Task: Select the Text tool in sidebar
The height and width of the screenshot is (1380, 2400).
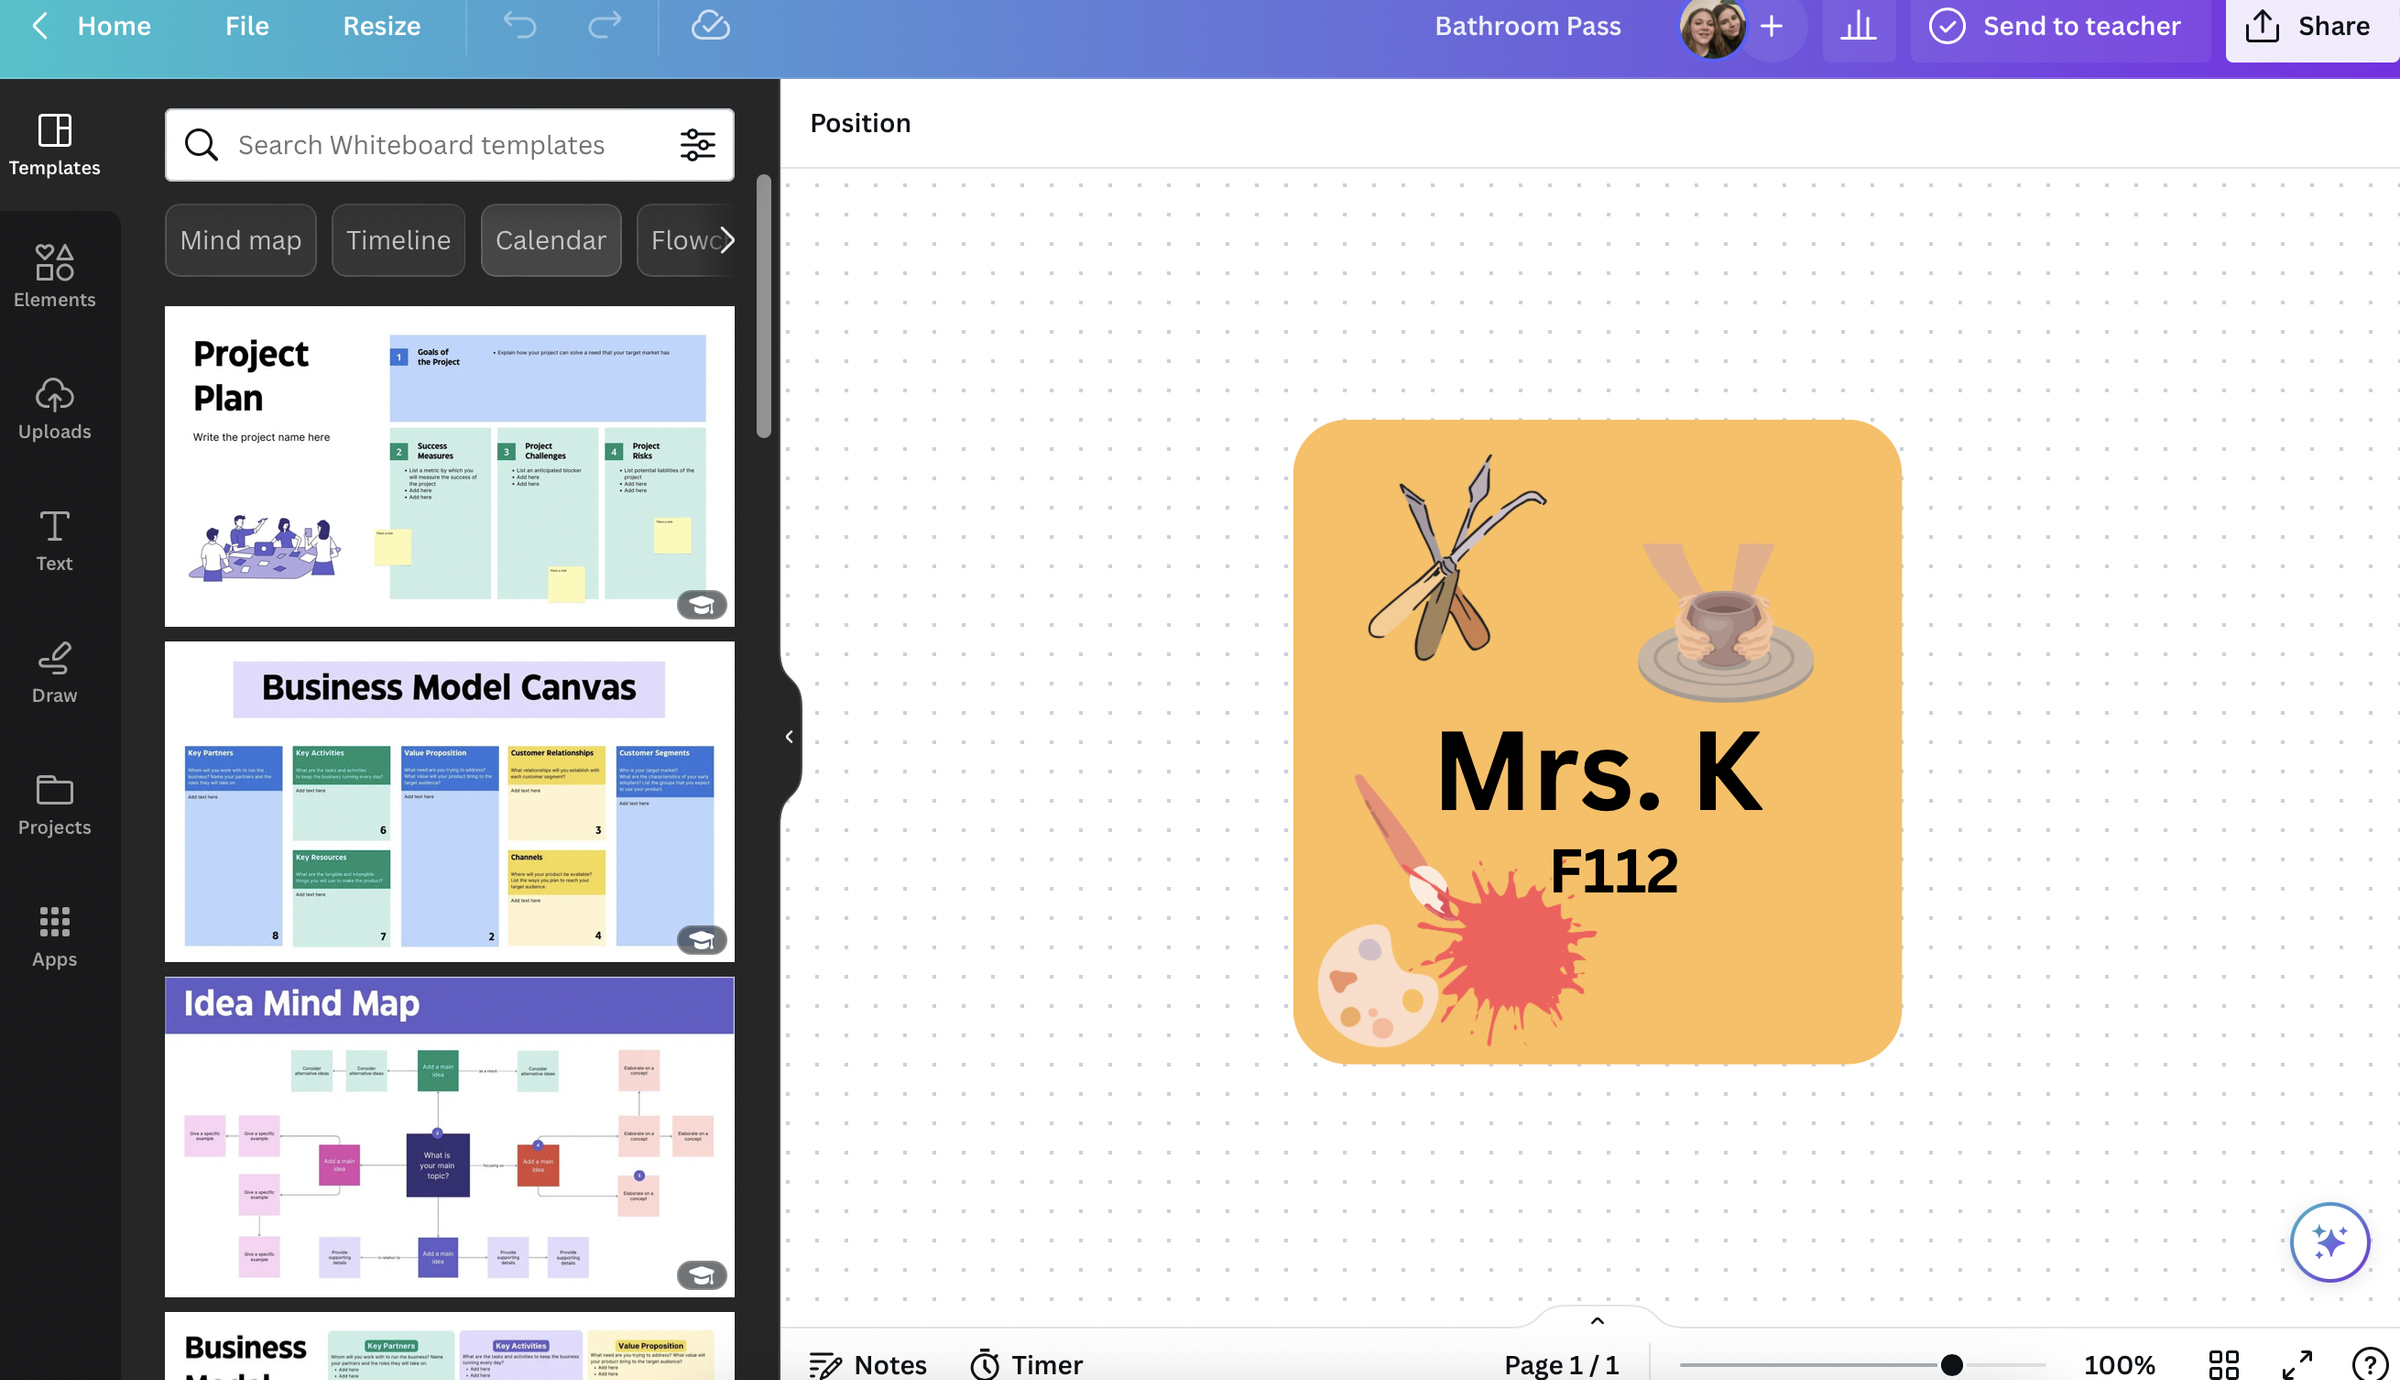Action: tap(54, 540)
